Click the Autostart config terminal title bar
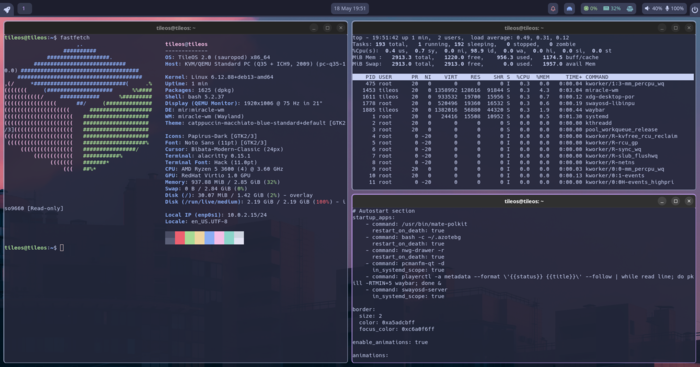This screenshot has width=700, height=367. click(524, 201)
